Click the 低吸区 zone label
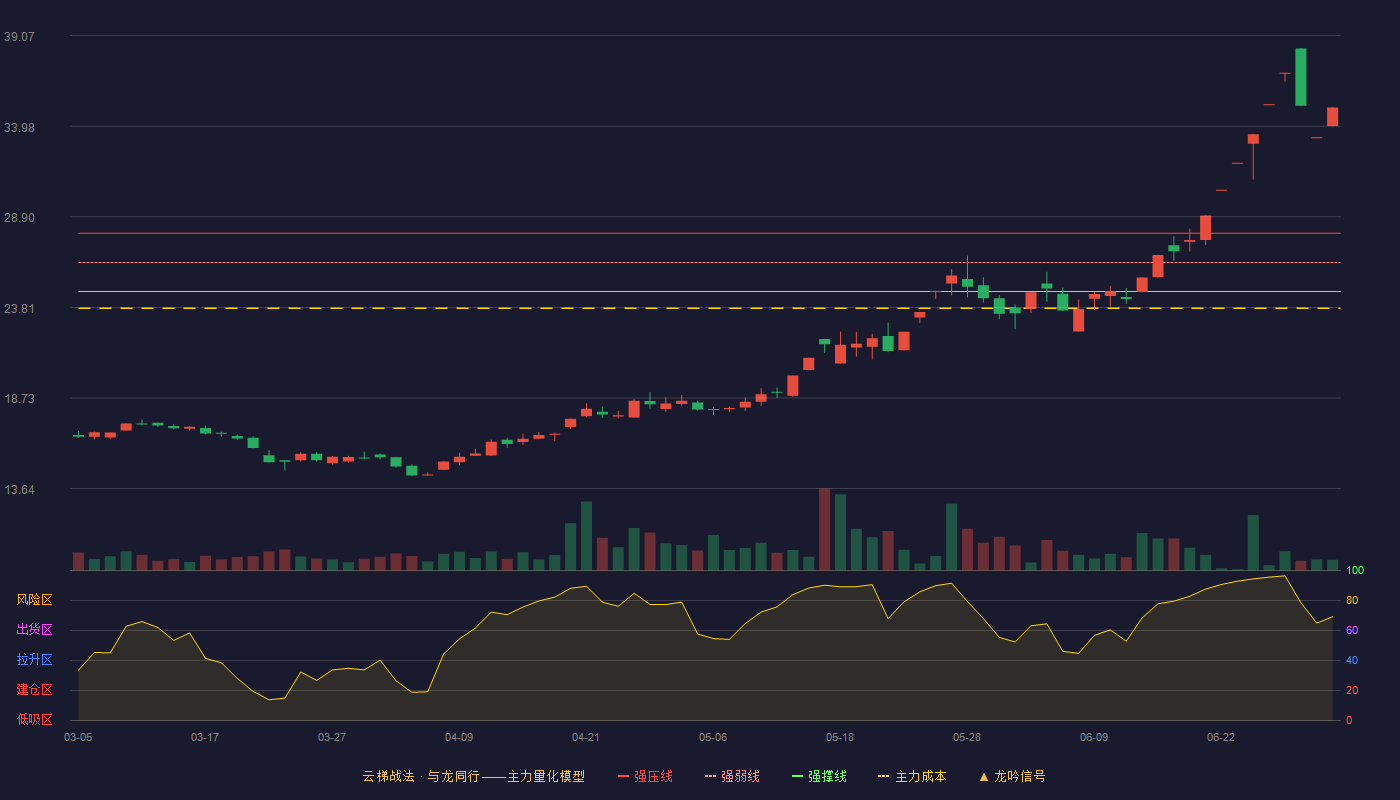 click(x=35, y=719)
